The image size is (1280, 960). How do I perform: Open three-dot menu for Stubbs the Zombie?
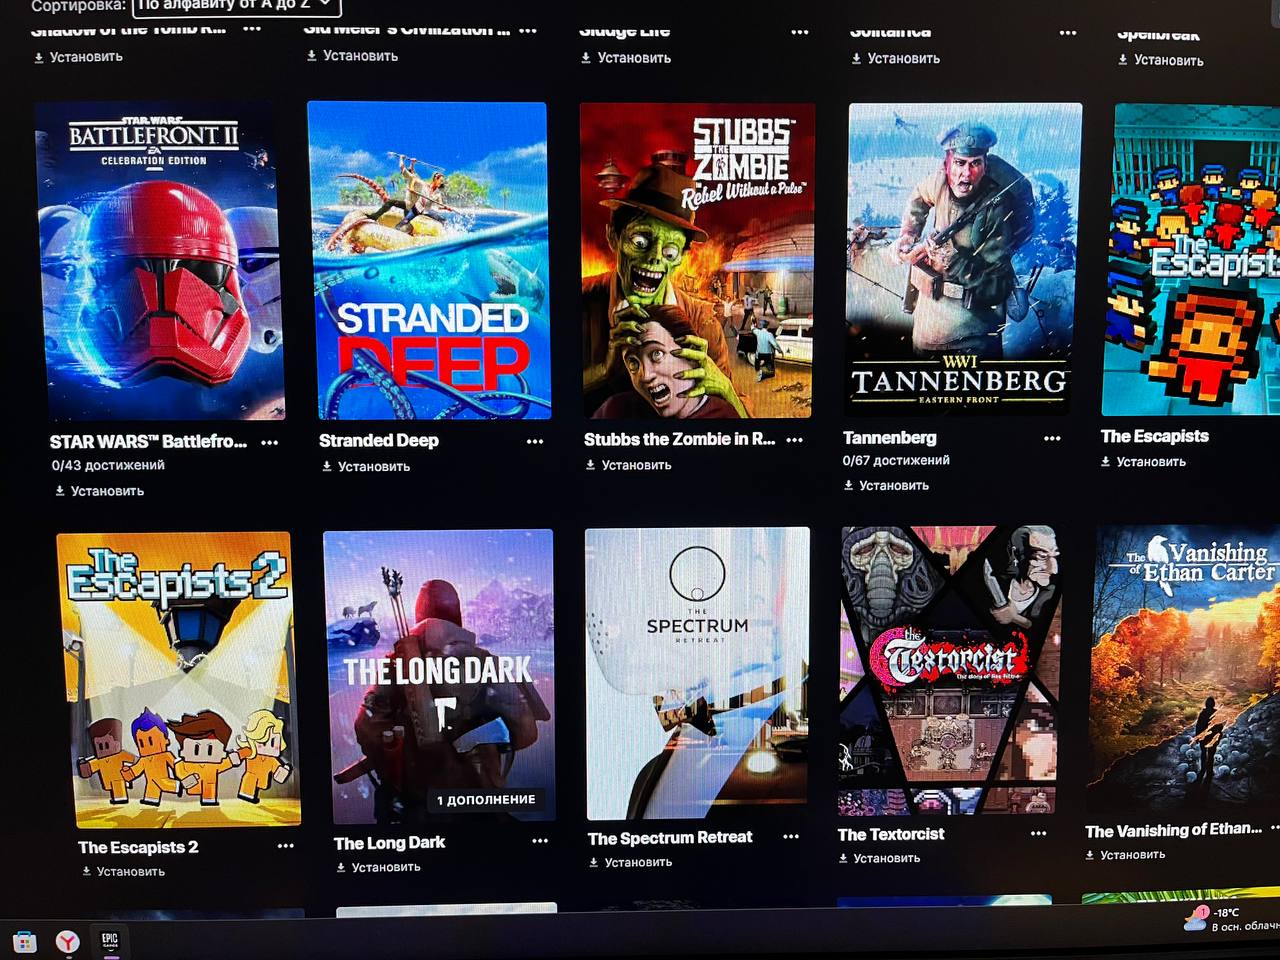coord(795,439)
